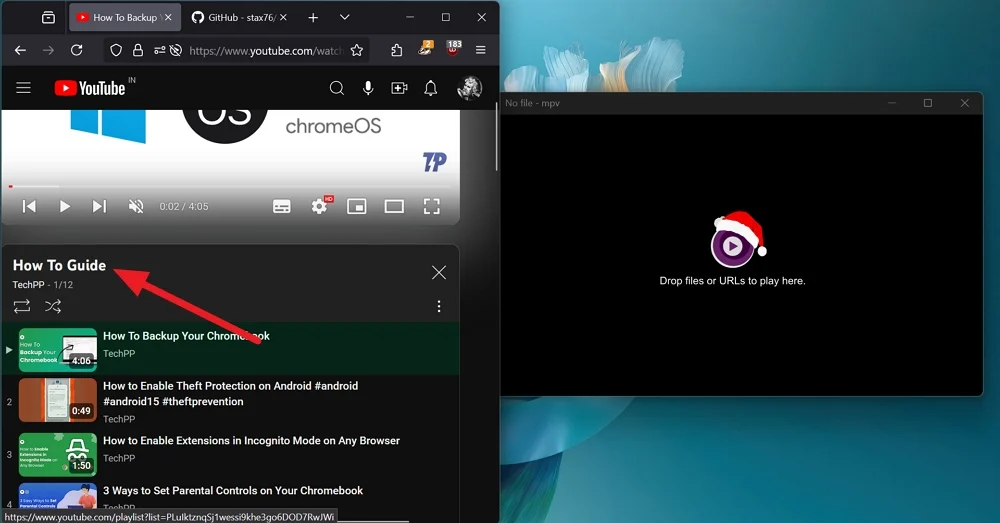Open Firefox application menu
Screen dimensions: 1000x523
(x=481, y=50)
